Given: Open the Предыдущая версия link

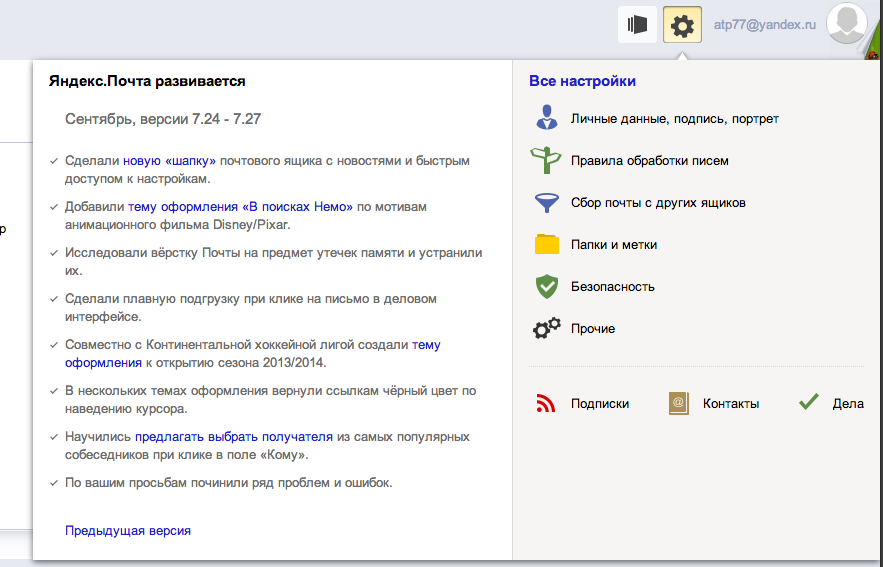Looking at the screenshot, I should pyautogui.click(x=127, y=531).
